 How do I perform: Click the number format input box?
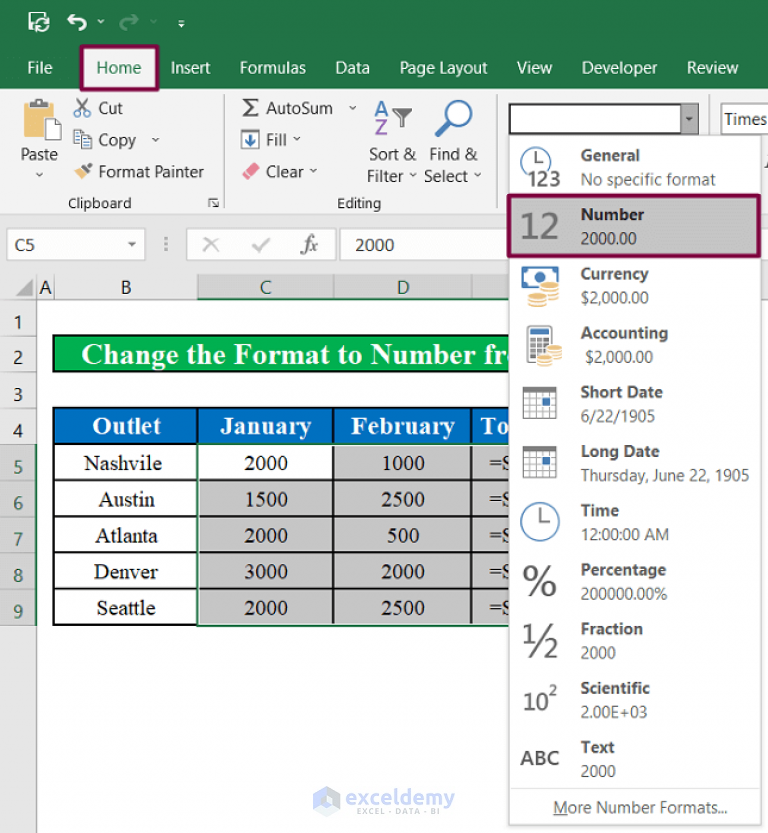[x=595, y=118]
